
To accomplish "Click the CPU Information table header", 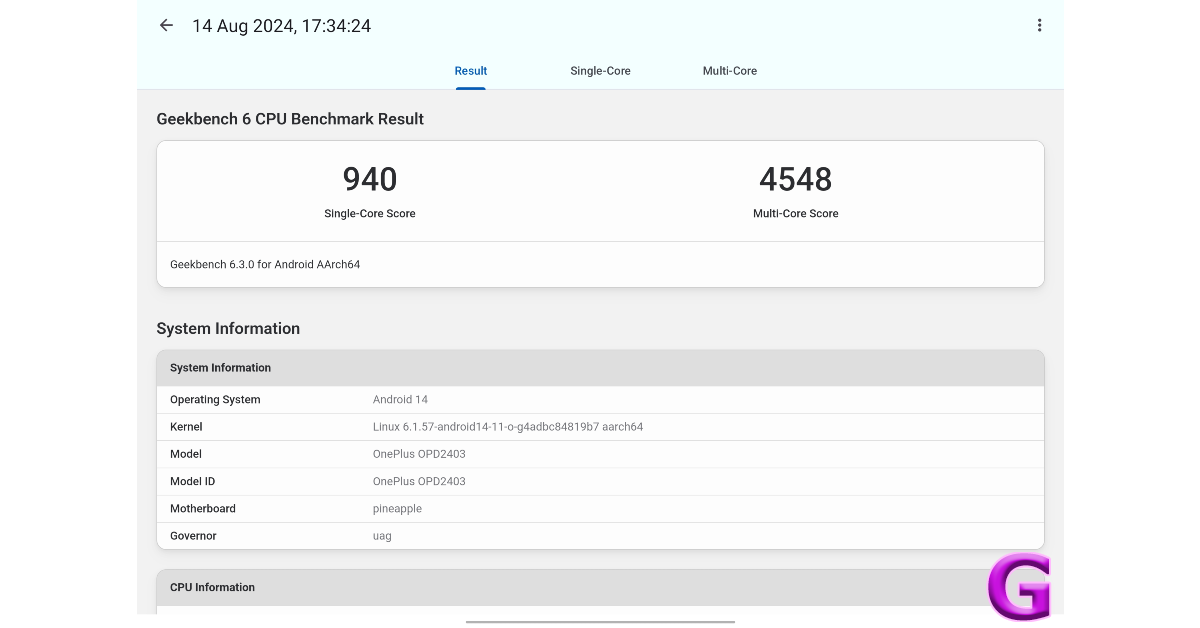I will 600,587.
